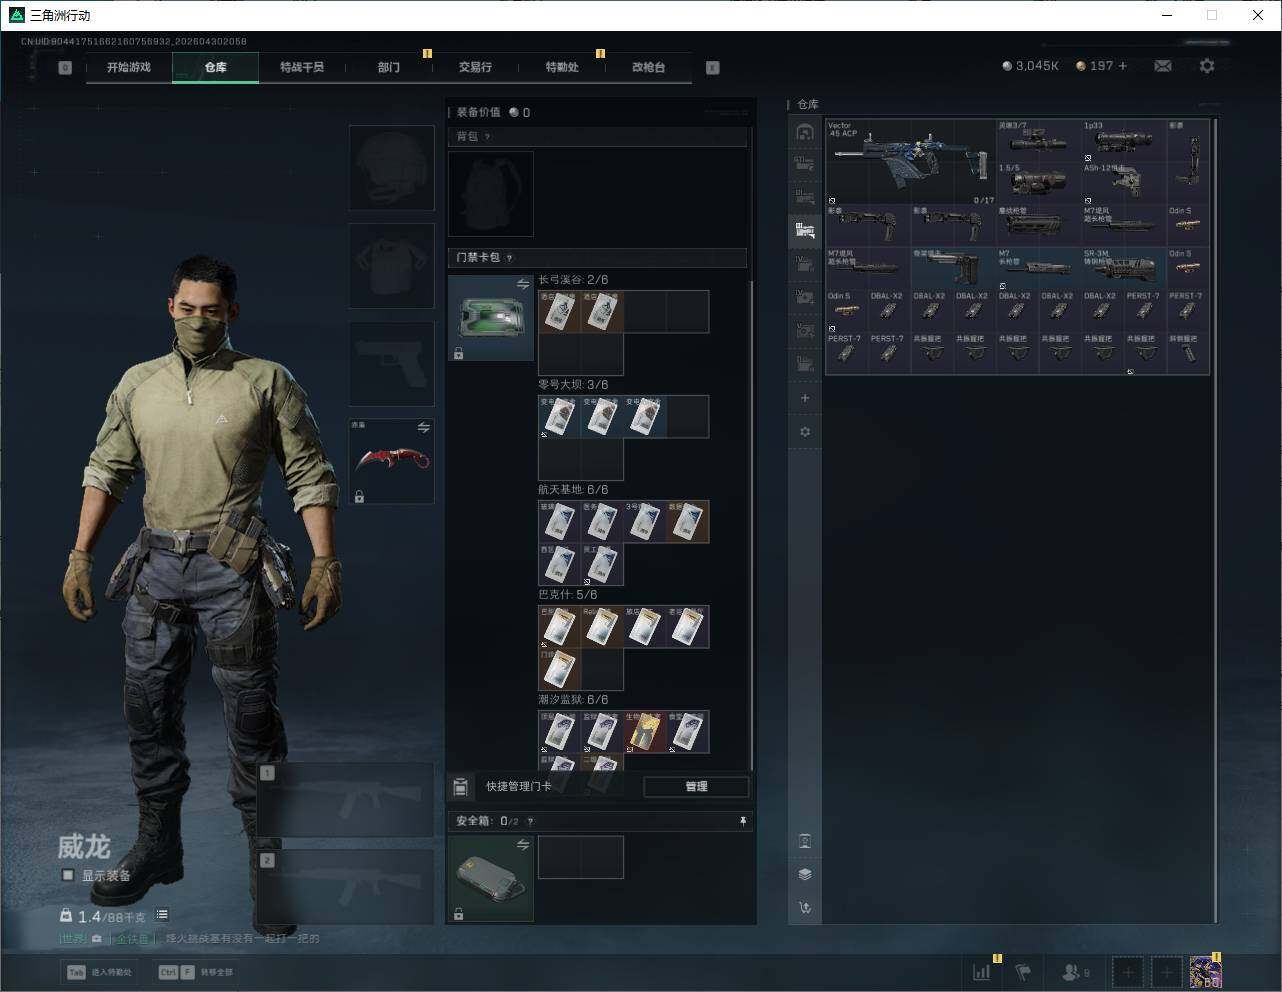Click the empty pistol equipment slot
This screenshot has height=992, width=1282.
391,363
